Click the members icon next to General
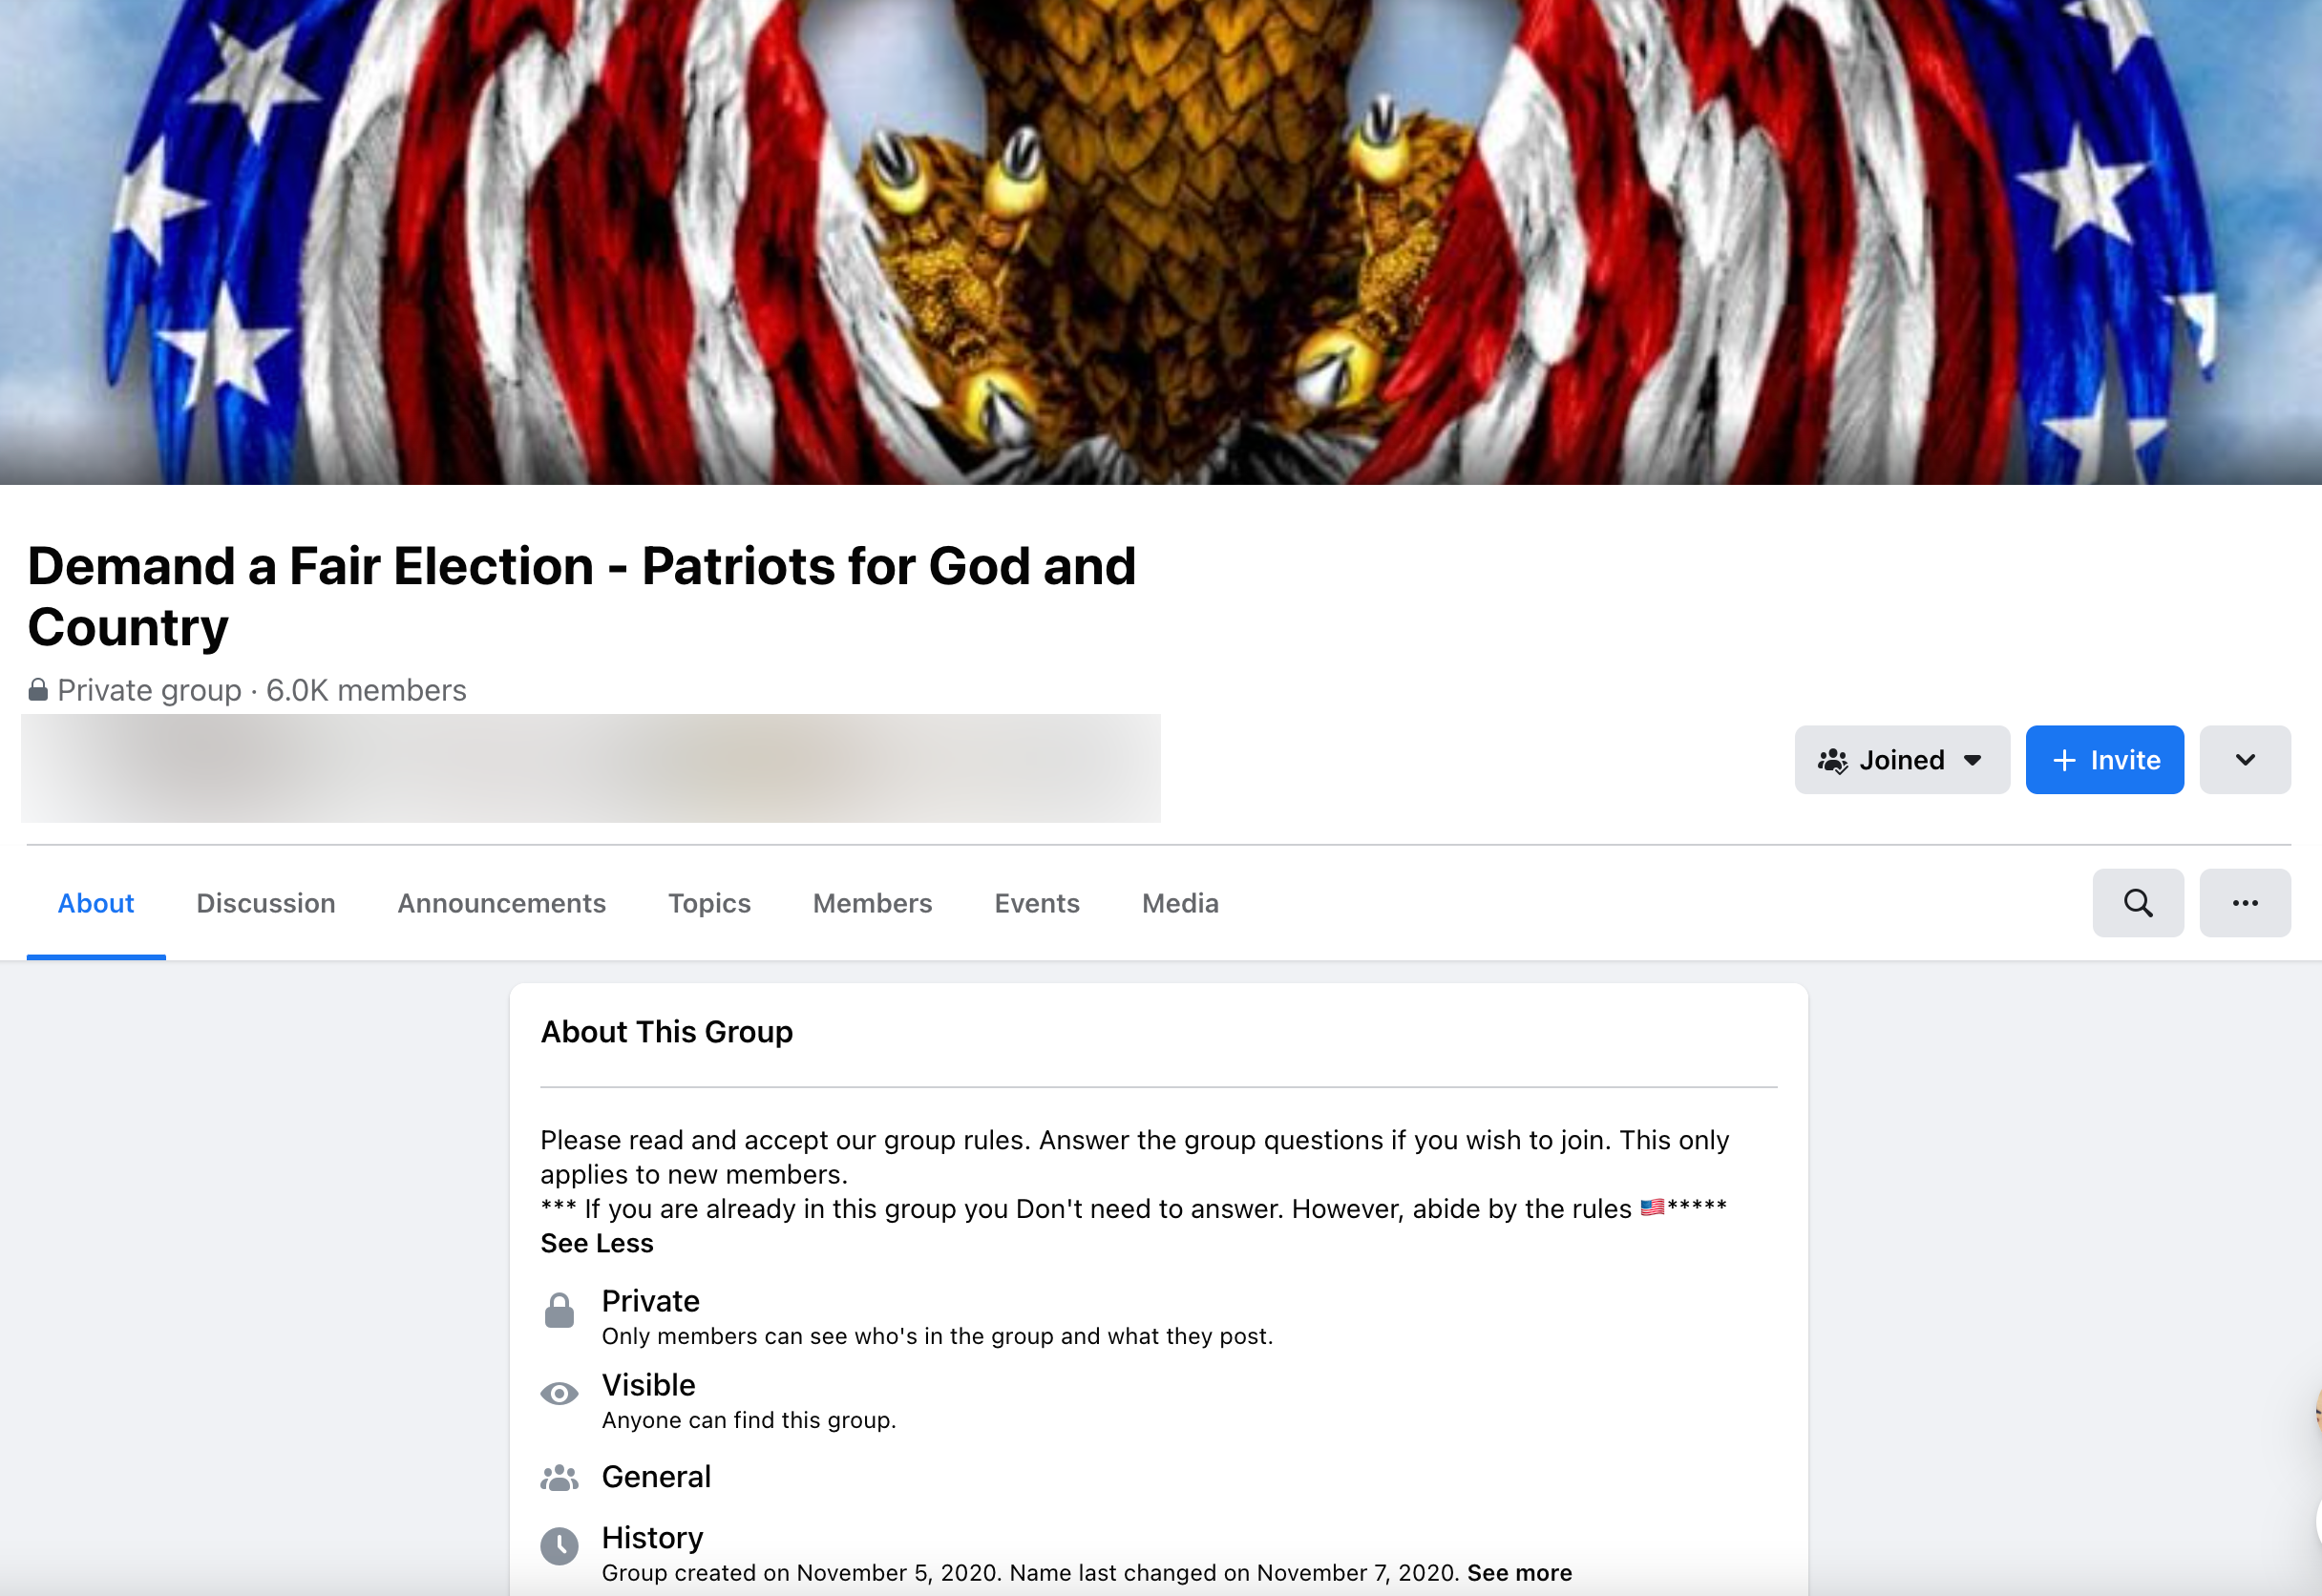The image size is (2322, 1596). click(559, 1476)
